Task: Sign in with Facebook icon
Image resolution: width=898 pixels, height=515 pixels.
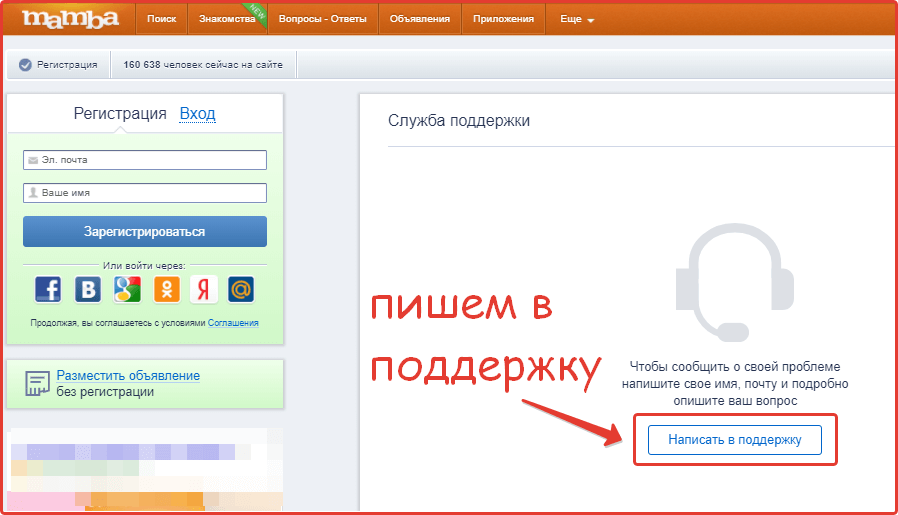Action: (x=48, y=289)
